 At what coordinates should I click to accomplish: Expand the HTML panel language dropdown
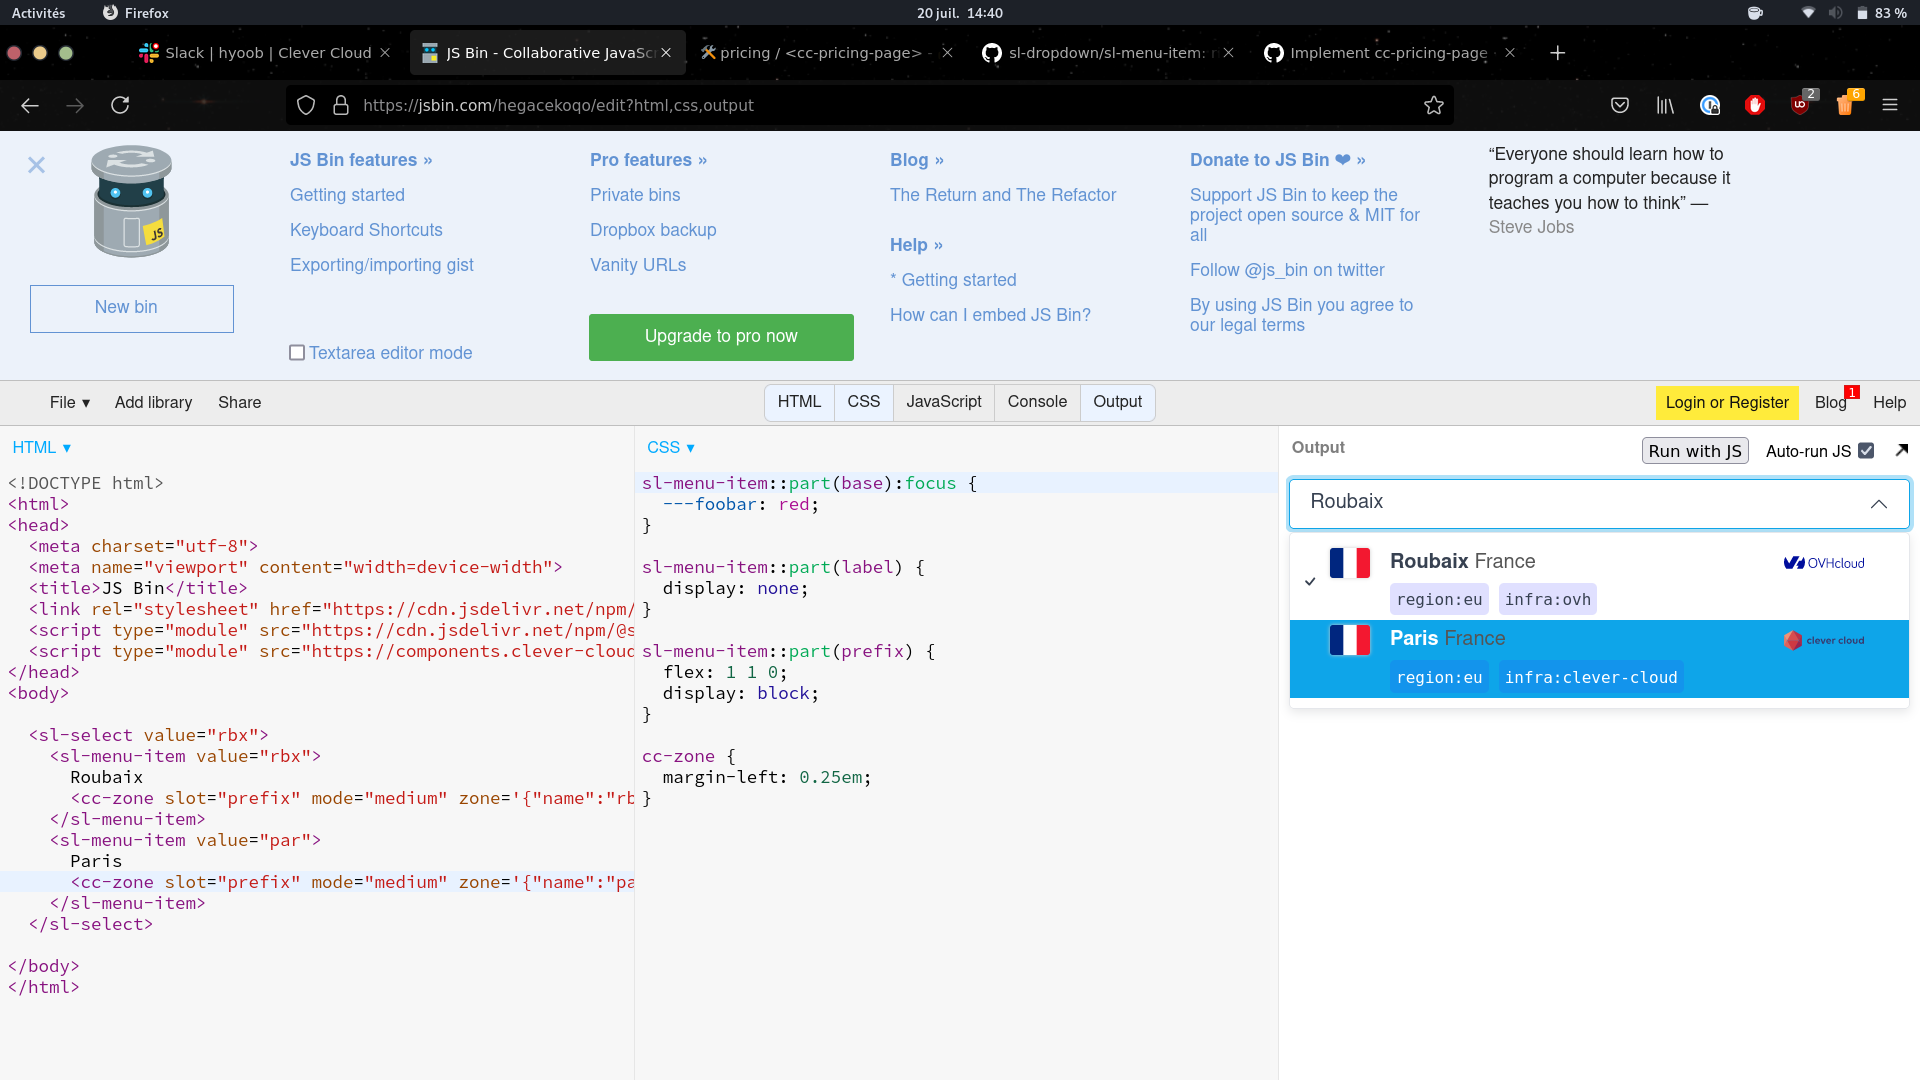(x=42, y=448)
